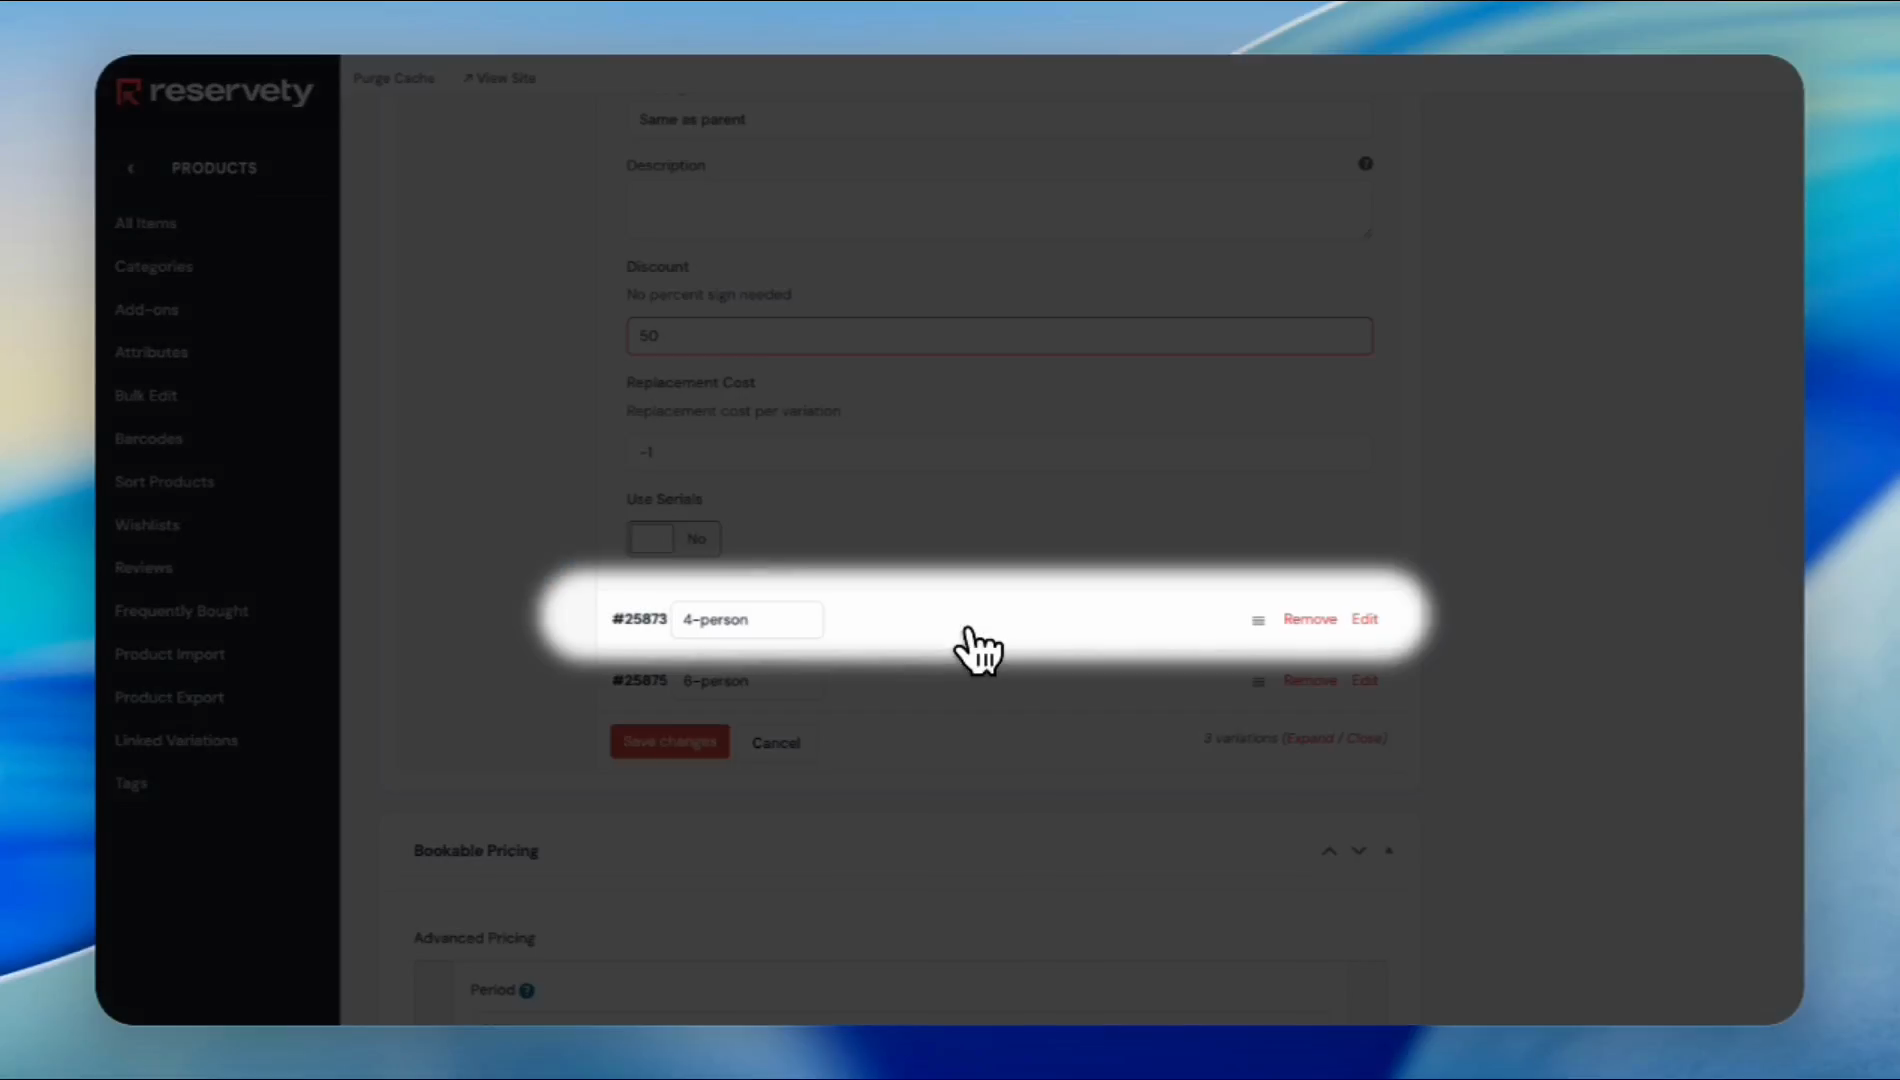The image size is (1900, 1080).
Task: Move Bookable Pricing panel up arrow
Action: [x=1329, y=851]
